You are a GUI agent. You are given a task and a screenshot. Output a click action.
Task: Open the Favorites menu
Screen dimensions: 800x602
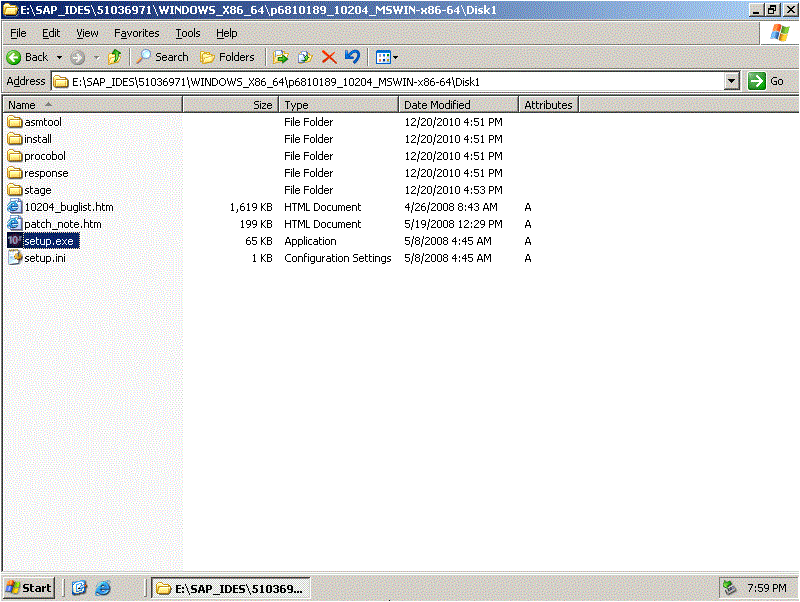(136, 33)
